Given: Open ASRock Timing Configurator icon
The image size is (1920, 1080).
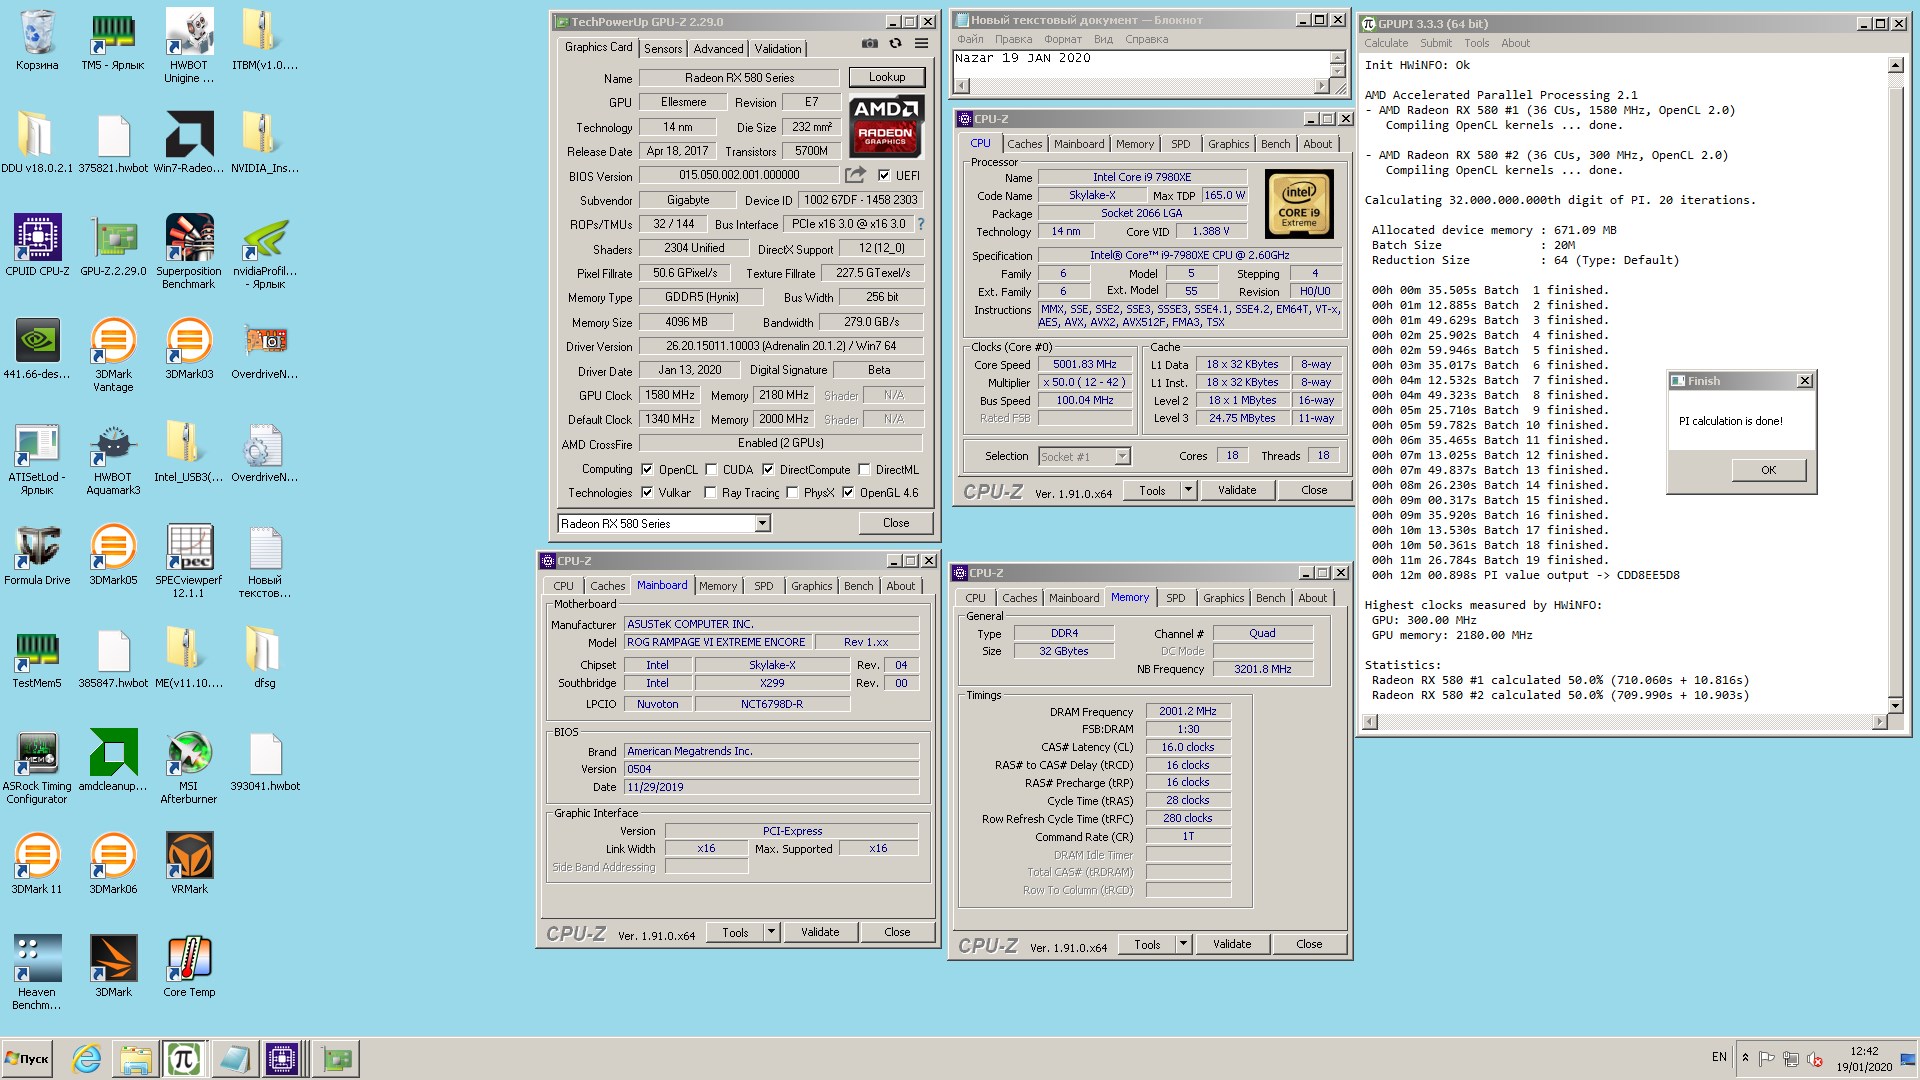Looking at the screenshot, I should coord(37,767).
